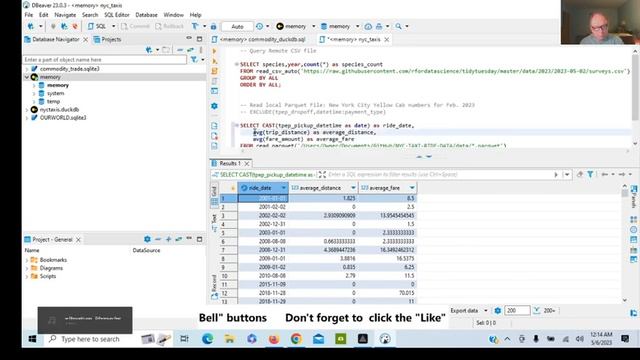Click the toolbar search magnifier icon
This screenshot has height=360, width=640.
(x=398, y=26)
